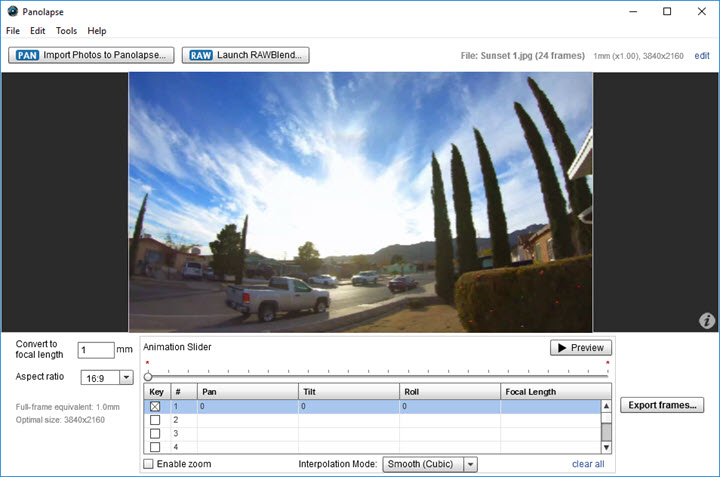Open the Edit menu
This screenshot has width=720, height=477.
pos(38,31)
